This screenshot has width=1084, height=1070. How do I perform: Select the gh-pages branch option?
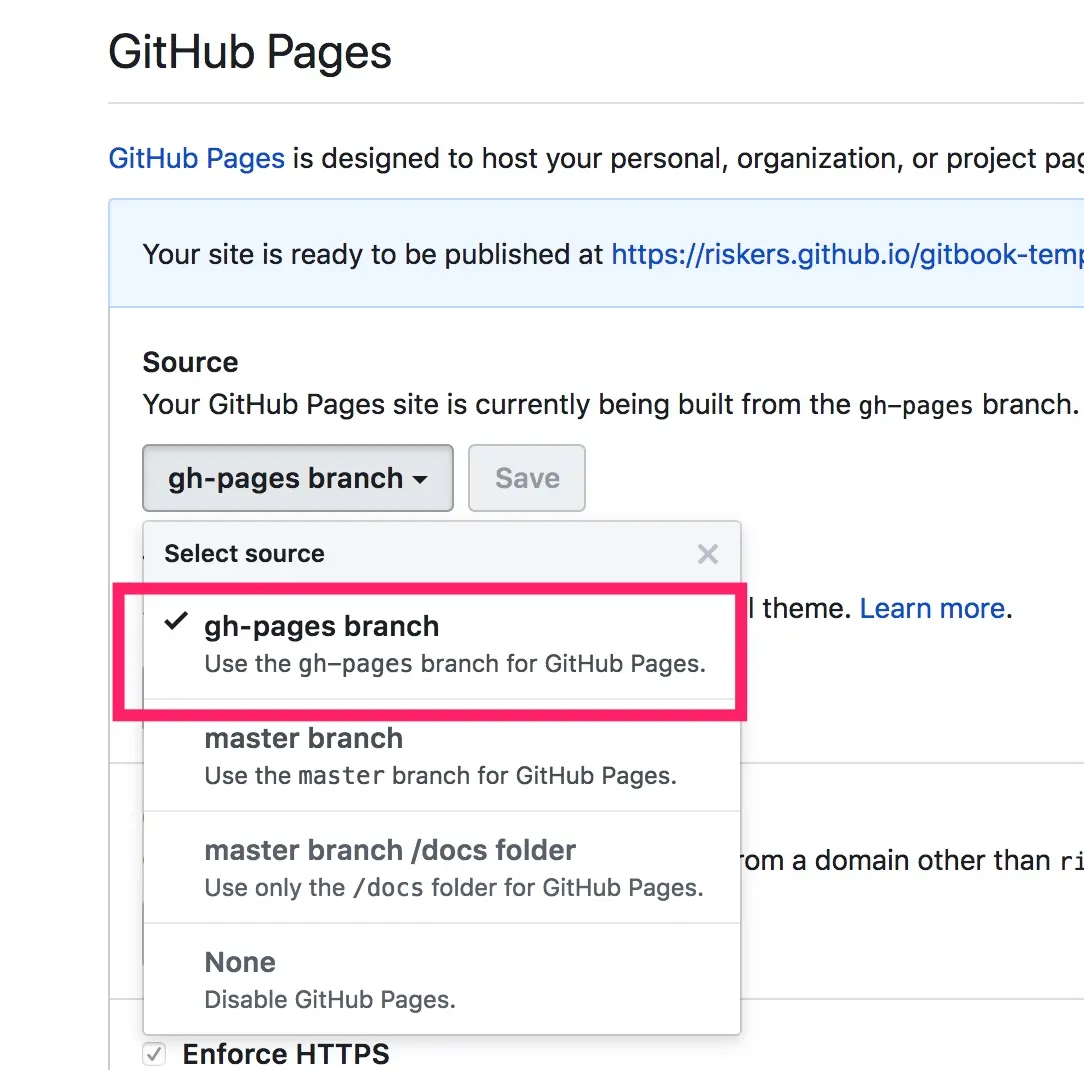[442, 644]
